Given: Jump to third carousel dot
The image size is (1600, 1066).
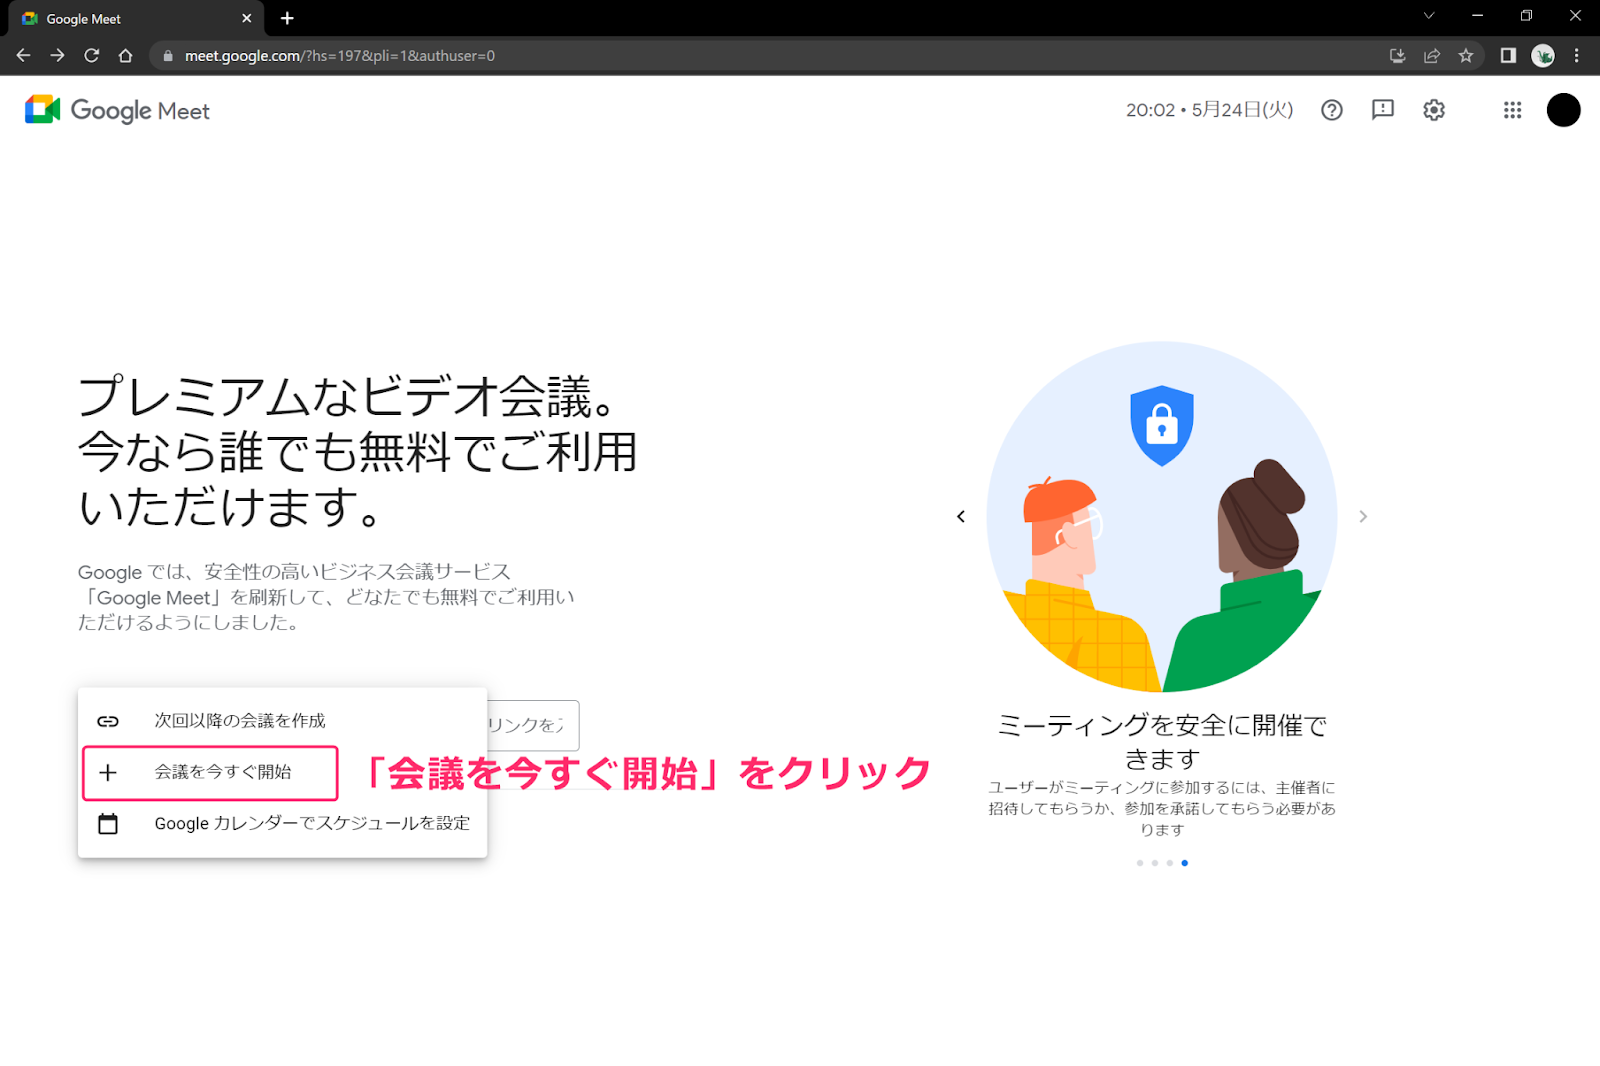Looking at the screenshot, I should [x=1169, y=863].
